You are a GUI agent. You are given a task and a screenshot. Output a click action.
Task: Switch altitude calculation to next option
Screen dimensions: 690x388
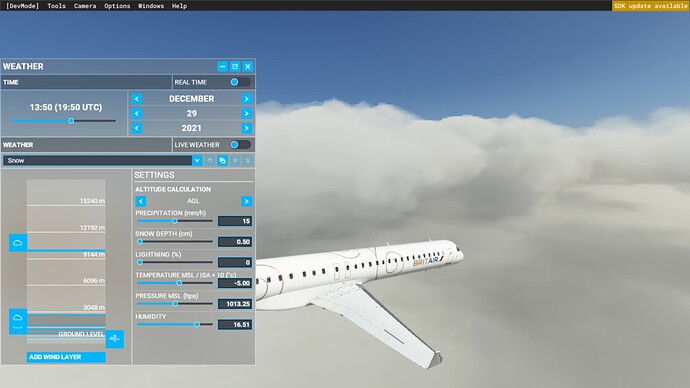pos(246,201)
